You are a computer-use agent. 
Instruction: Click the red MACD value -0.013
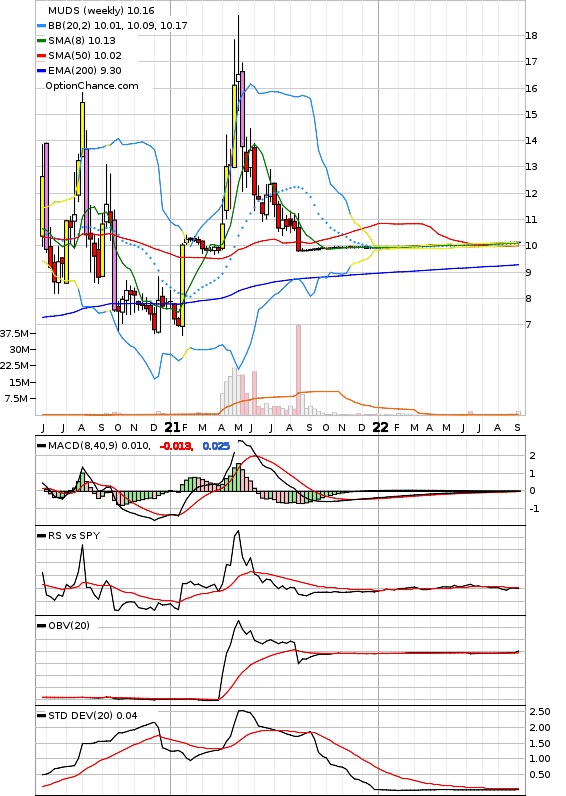click(176, 446)
